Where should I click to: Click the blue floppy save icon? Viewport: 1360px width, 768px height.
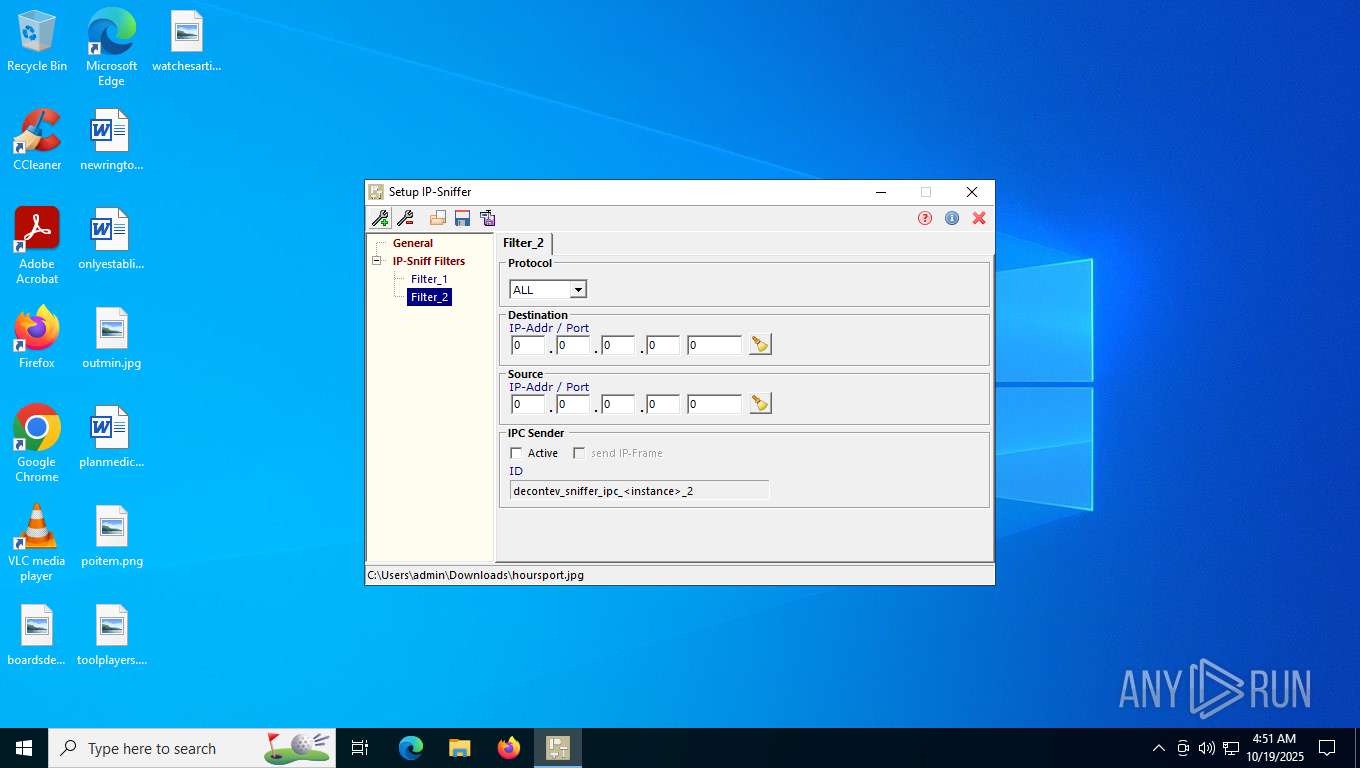tap(462, 218)
